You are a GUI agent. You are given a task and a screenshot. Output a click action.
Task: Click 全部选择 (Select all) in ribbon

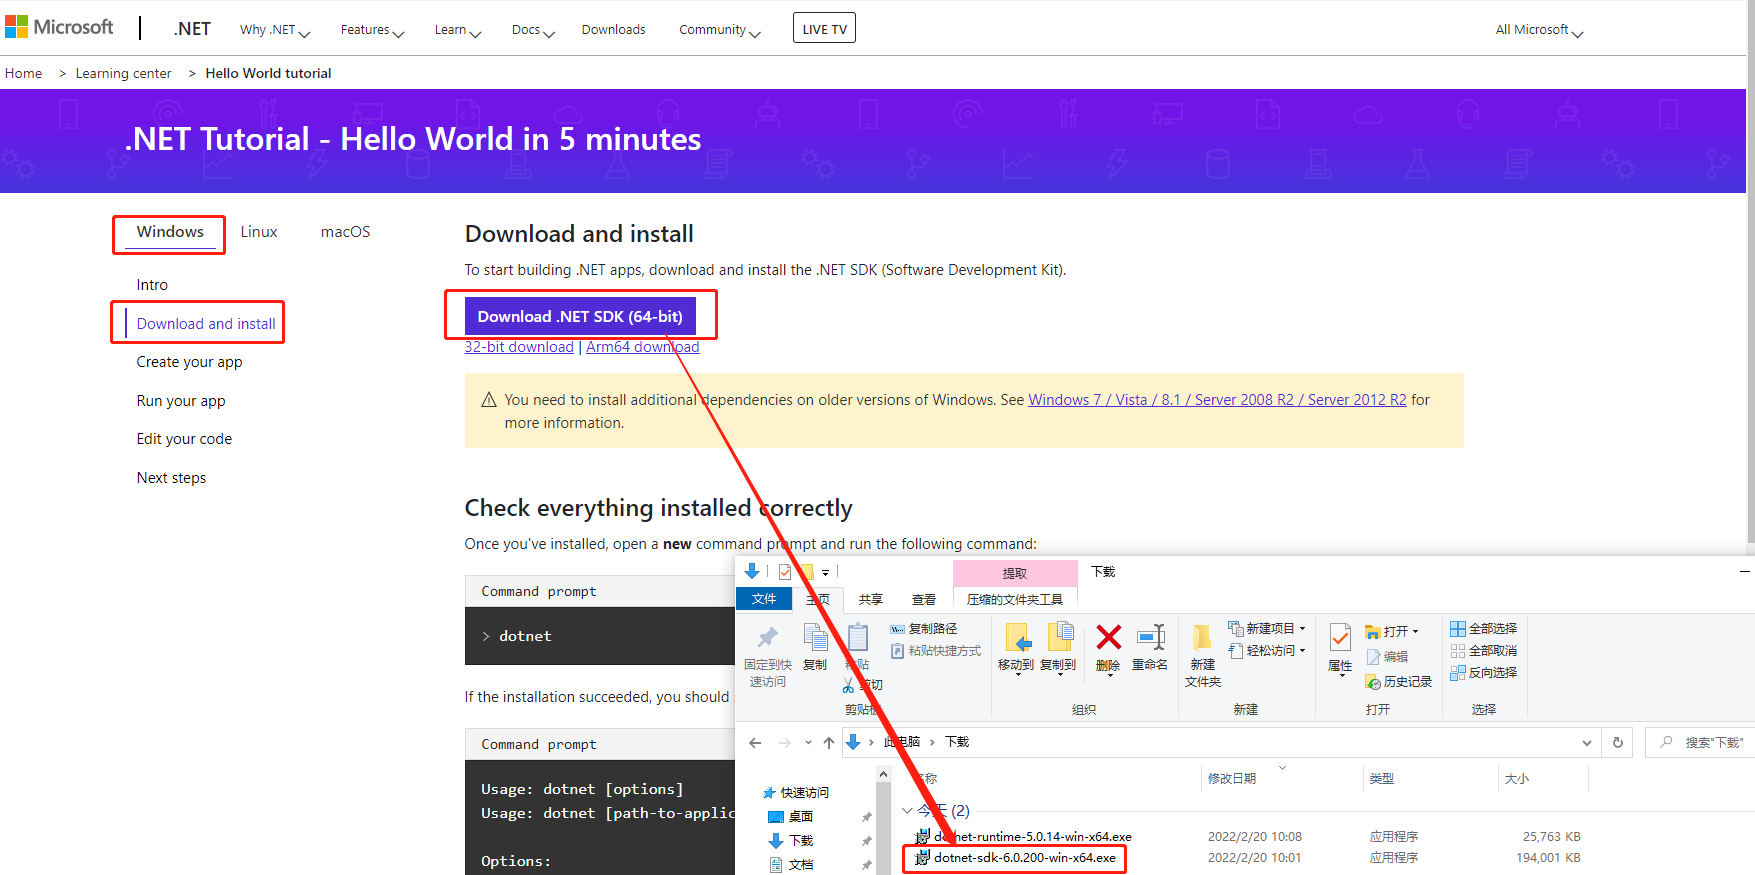[x=1484, y=628]
